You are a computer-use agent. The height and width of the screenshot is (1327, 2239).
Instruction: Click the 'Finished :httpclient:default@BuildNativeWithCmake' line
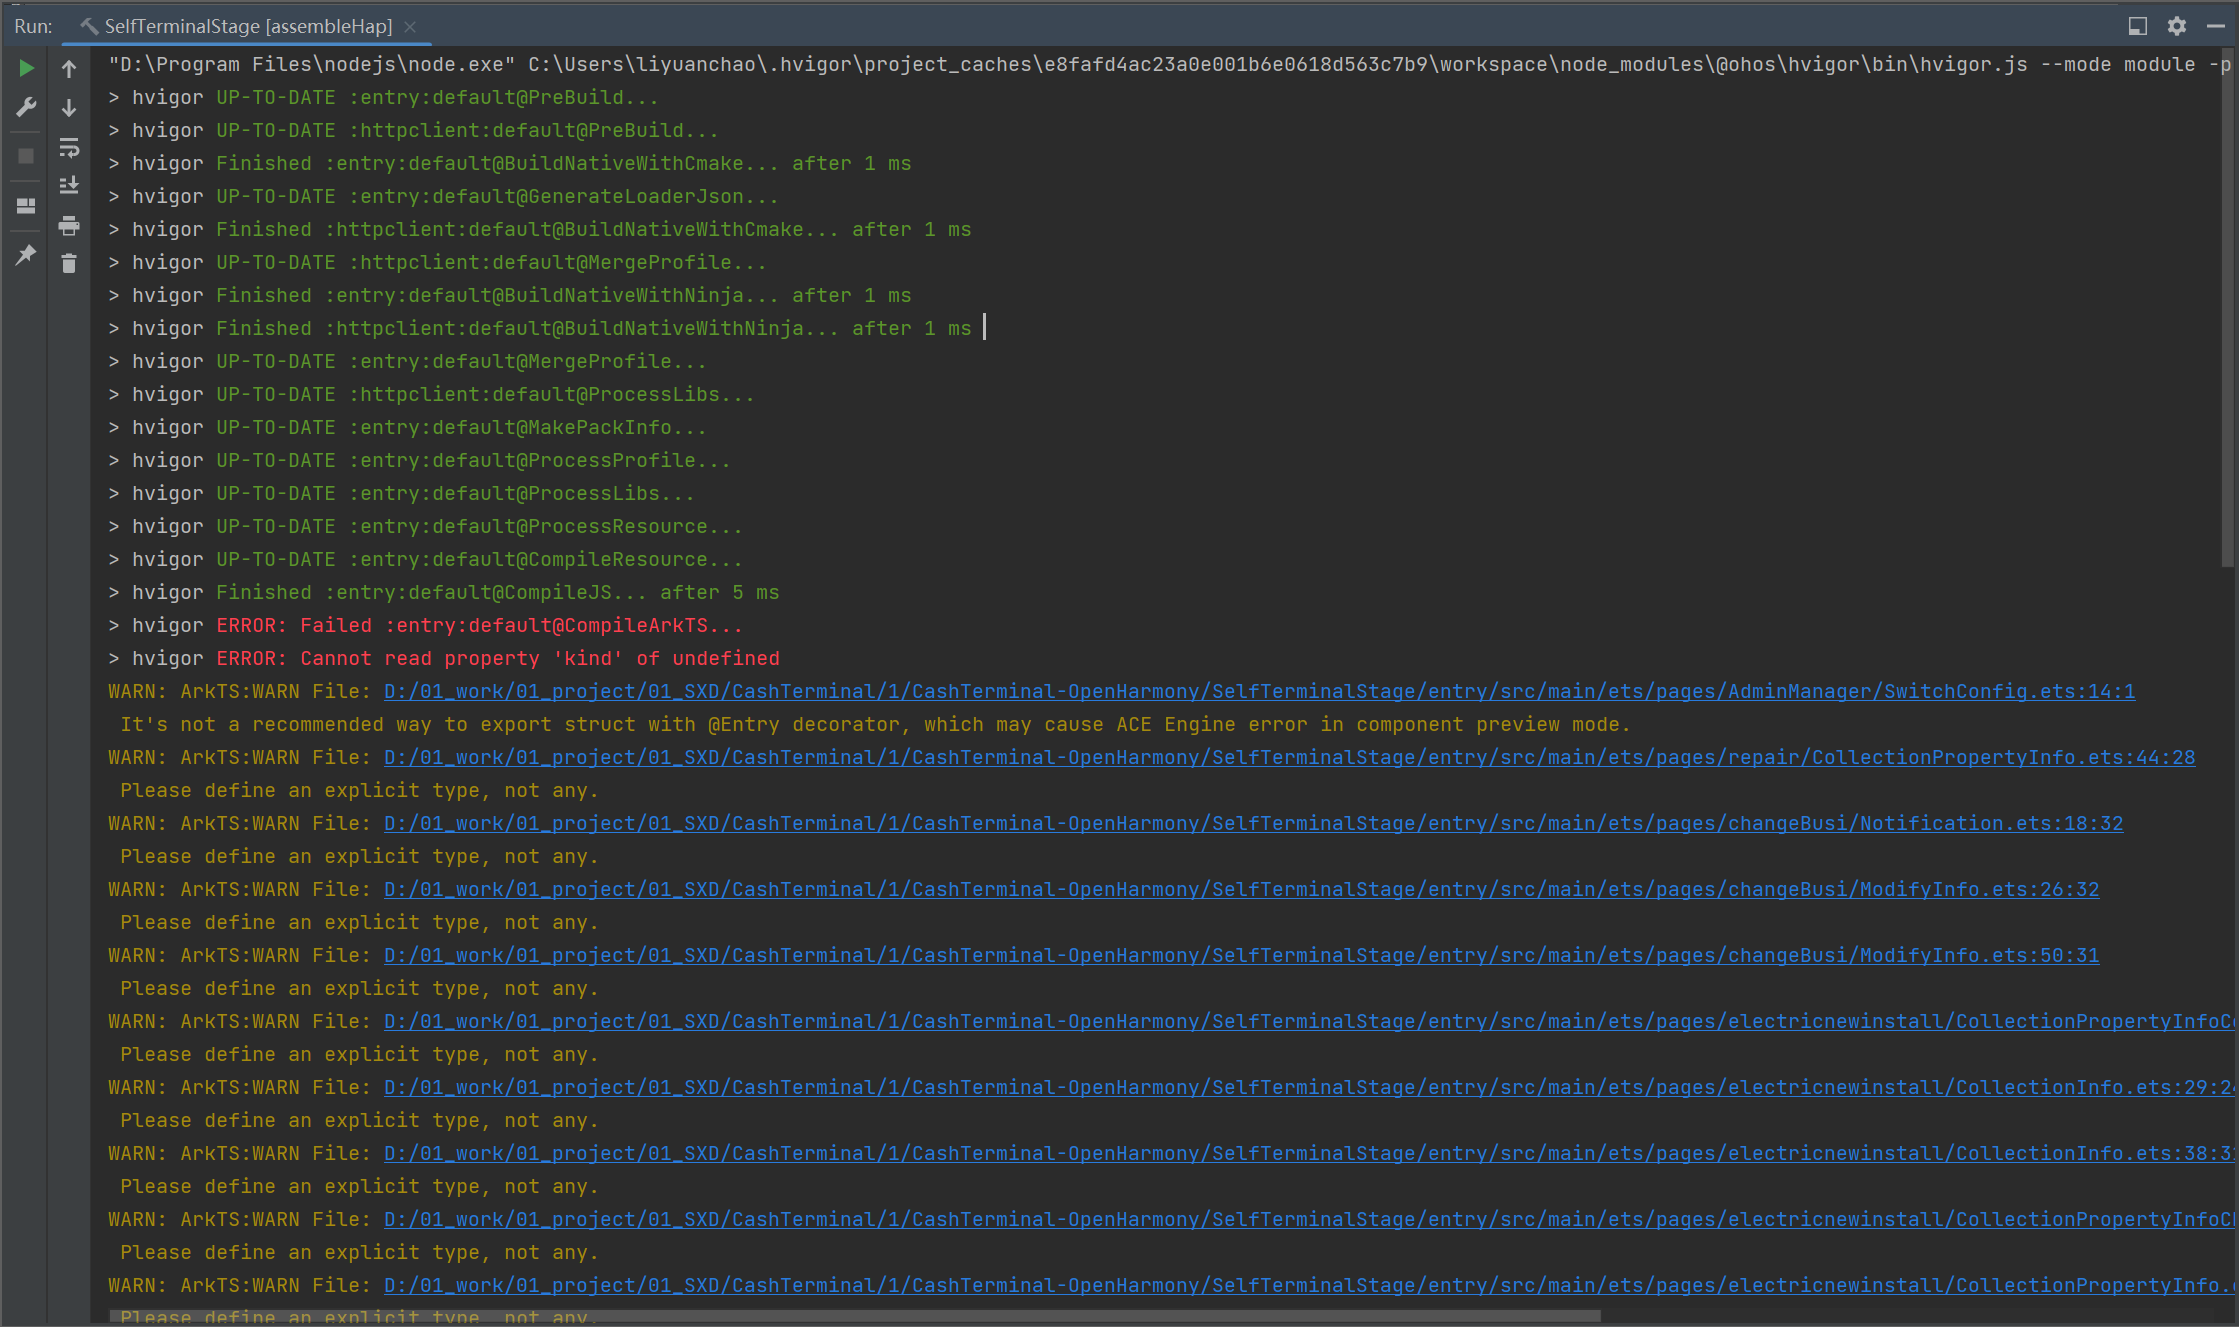[539, 230]
